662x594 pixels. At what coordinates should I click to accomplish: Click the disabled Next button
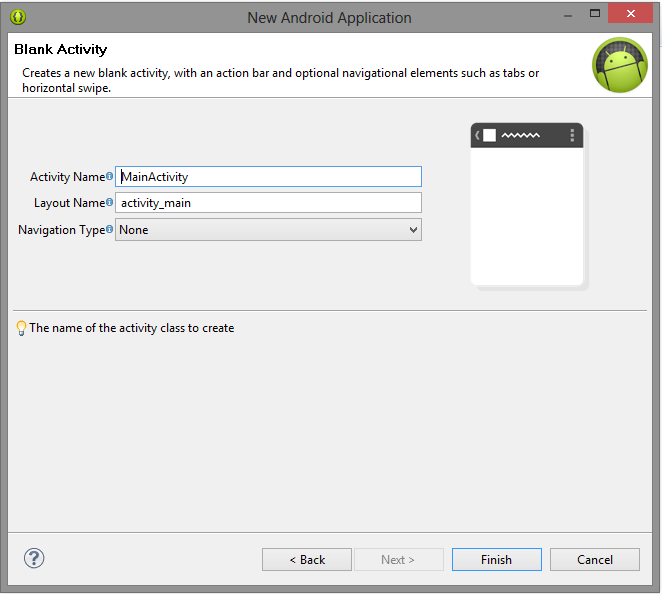[x=399, y=559]
